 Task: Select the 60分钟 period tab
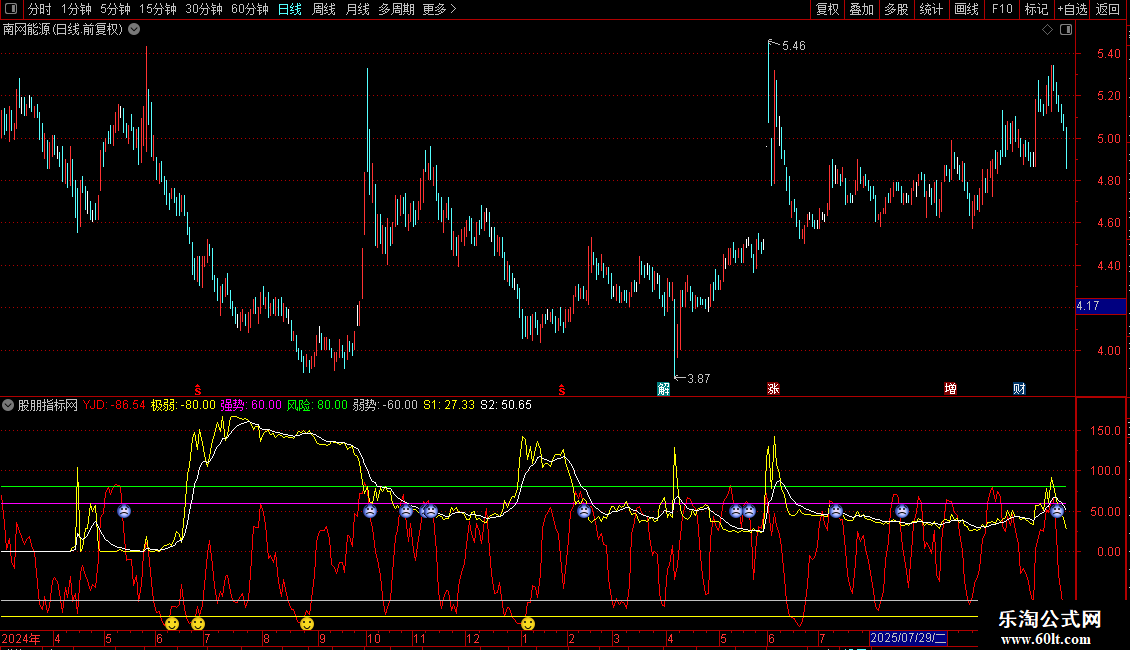click(250, 9)
